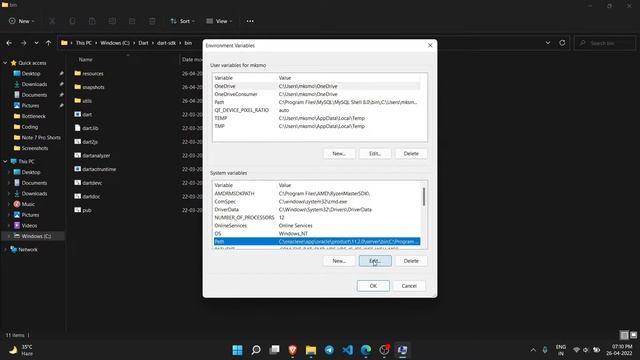
Task: Select NUMBER_OF_PROCESSORS row in System variables
Action: (317, 218)
